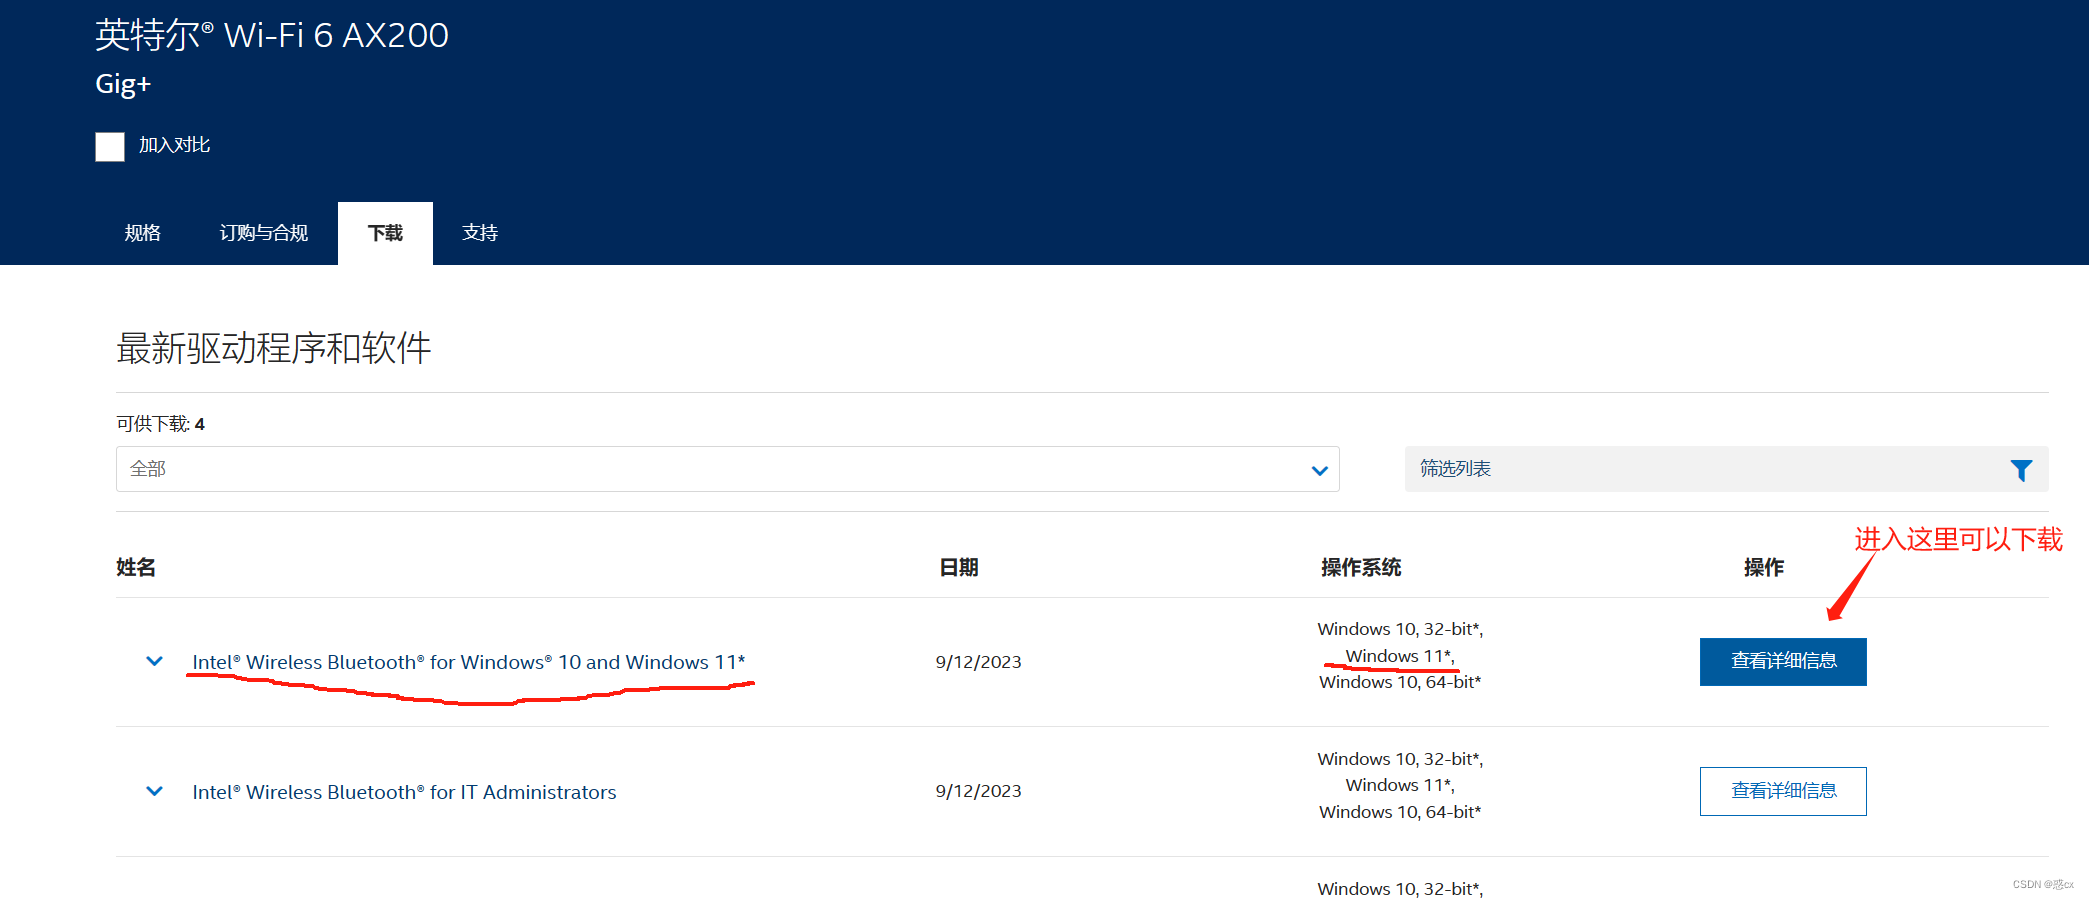Screen dimensions: 2089x899
Task: Open Intel Wireless Bluetooth for IT Administrators link
Action: (x=404, y=792)
